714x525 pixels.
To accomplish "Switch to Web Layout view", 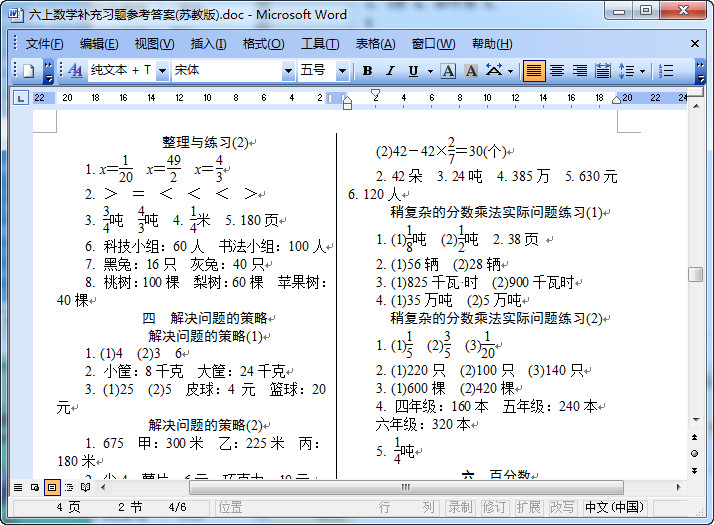I will point(35,488).
